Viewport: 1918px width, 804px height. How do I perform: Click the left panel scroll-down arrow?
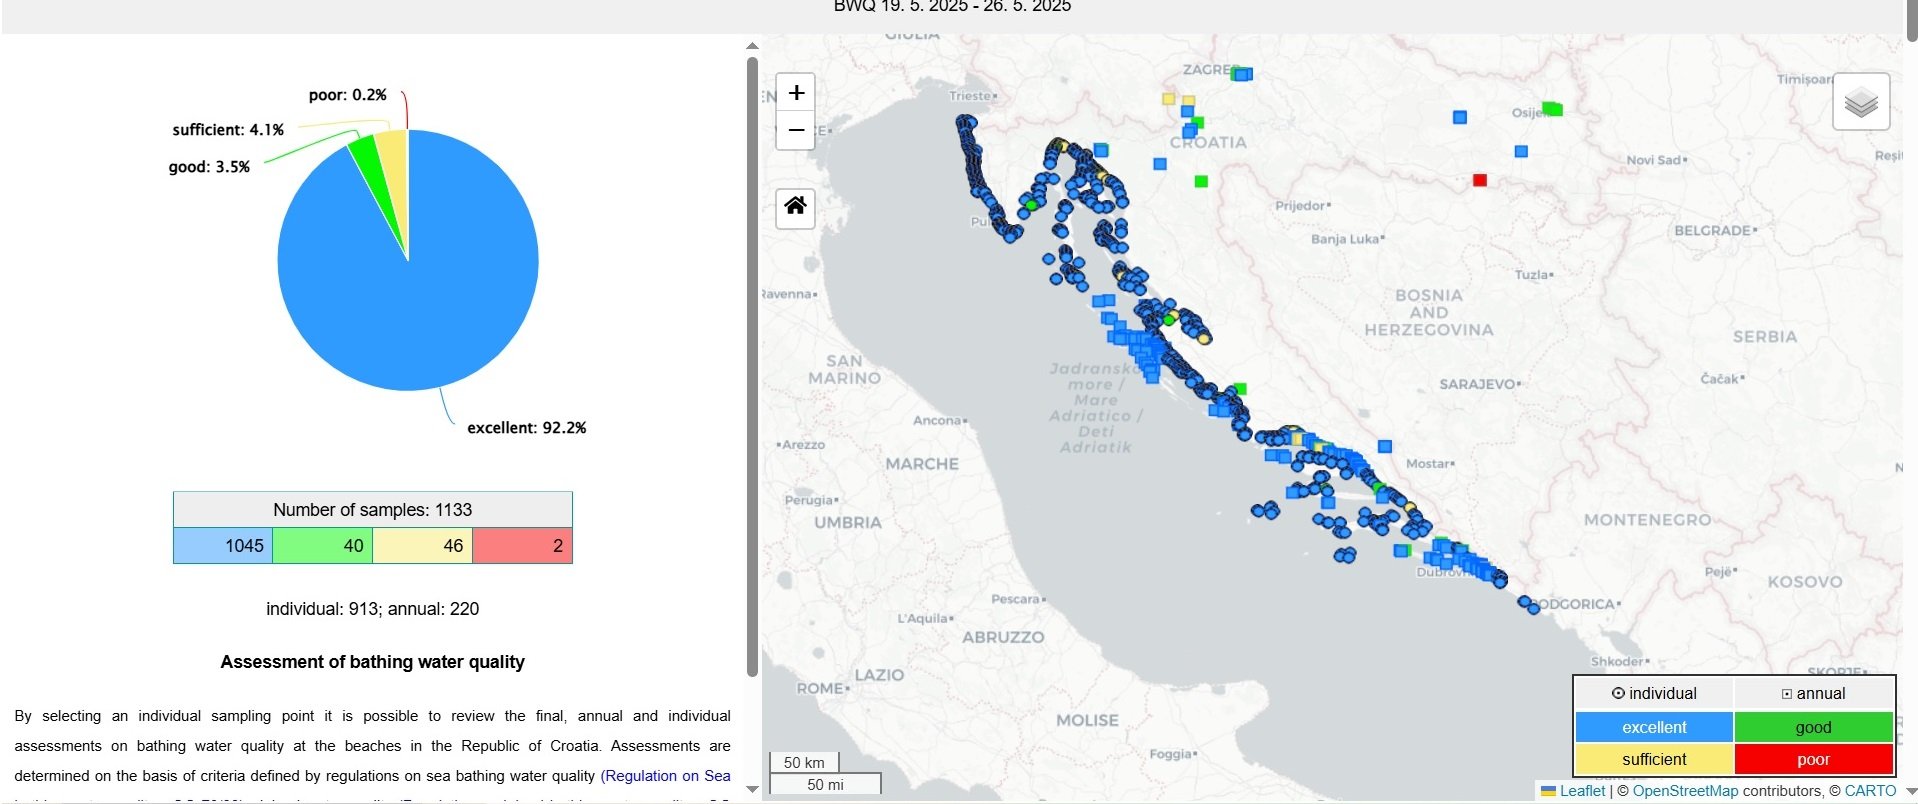pos(752,790)
